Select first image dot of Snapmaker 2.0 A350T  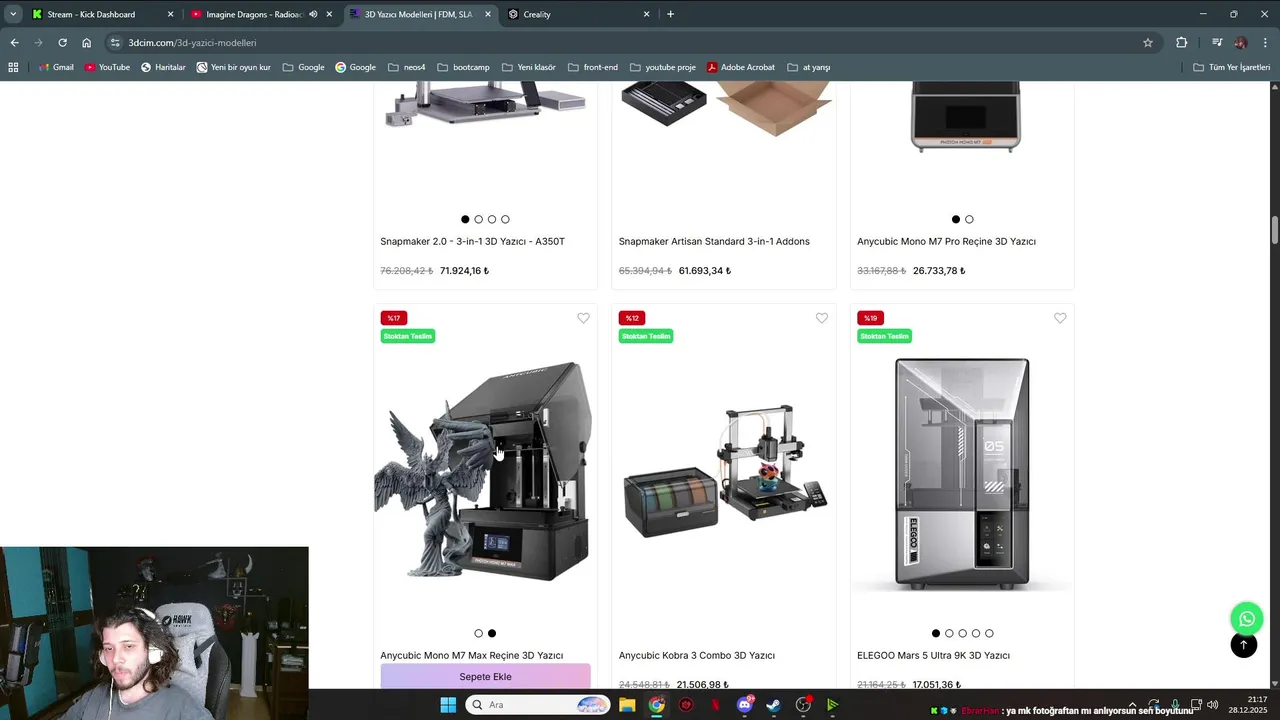pos(465,219)
